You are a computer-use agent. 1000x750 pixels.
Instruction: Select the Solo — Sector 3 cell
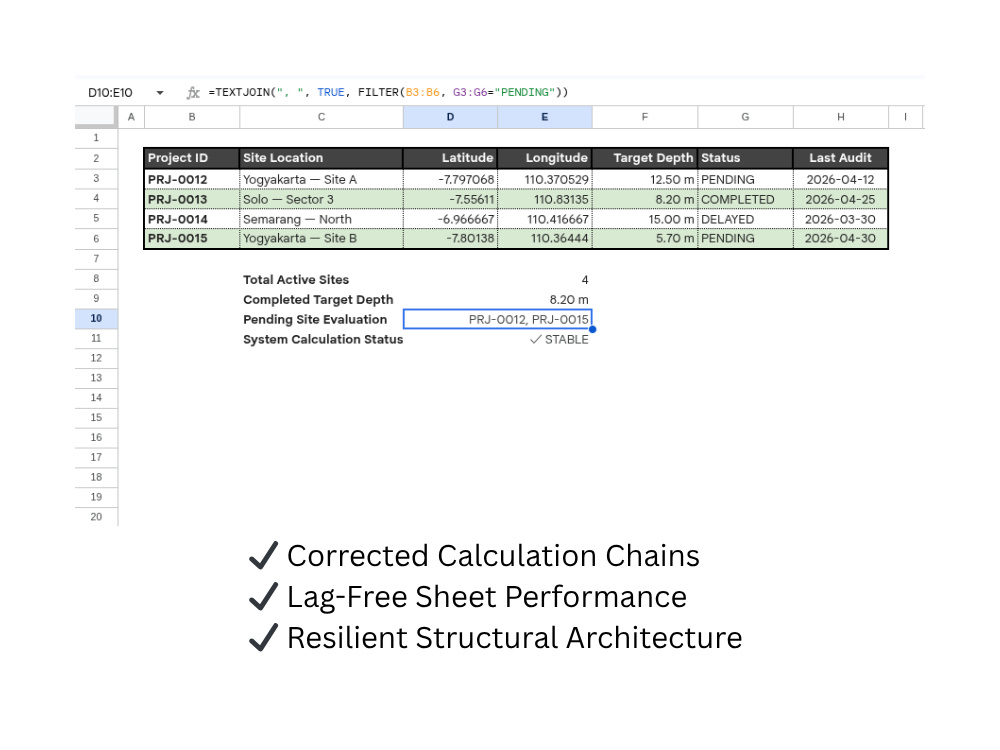point(321,200)
